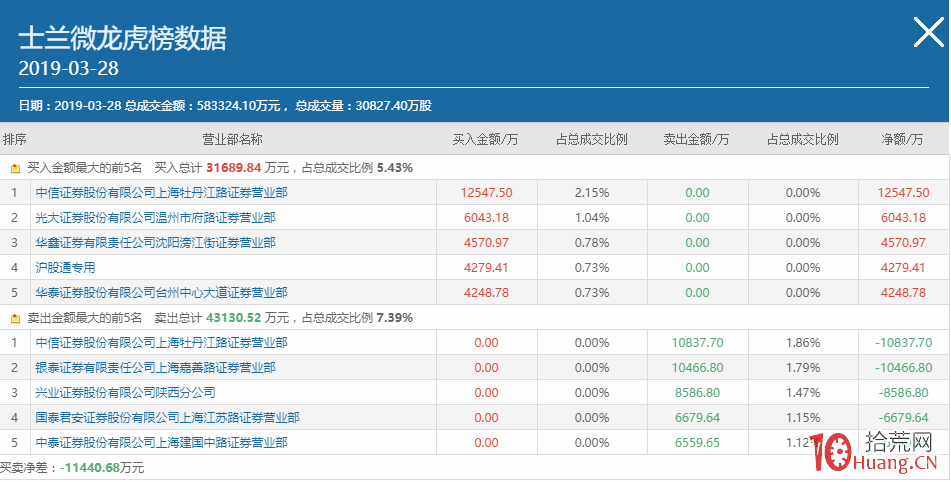Click the 1.04% cell
951x482 pixels.
click(x=592, y=218)
